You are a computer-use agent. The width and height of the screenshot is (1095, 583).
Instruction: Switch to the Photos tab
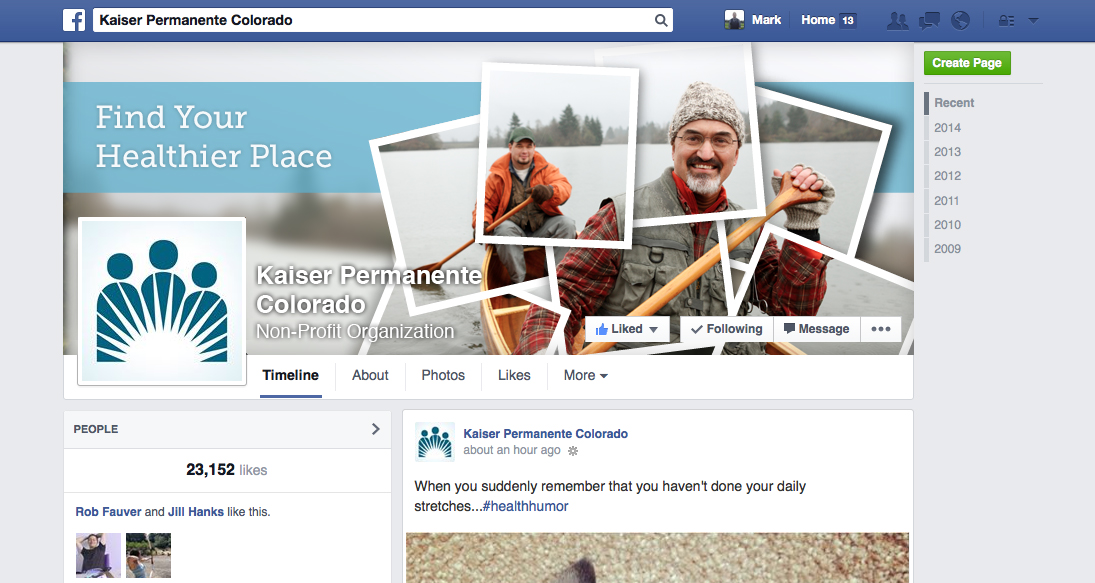[x=443, y=376]
